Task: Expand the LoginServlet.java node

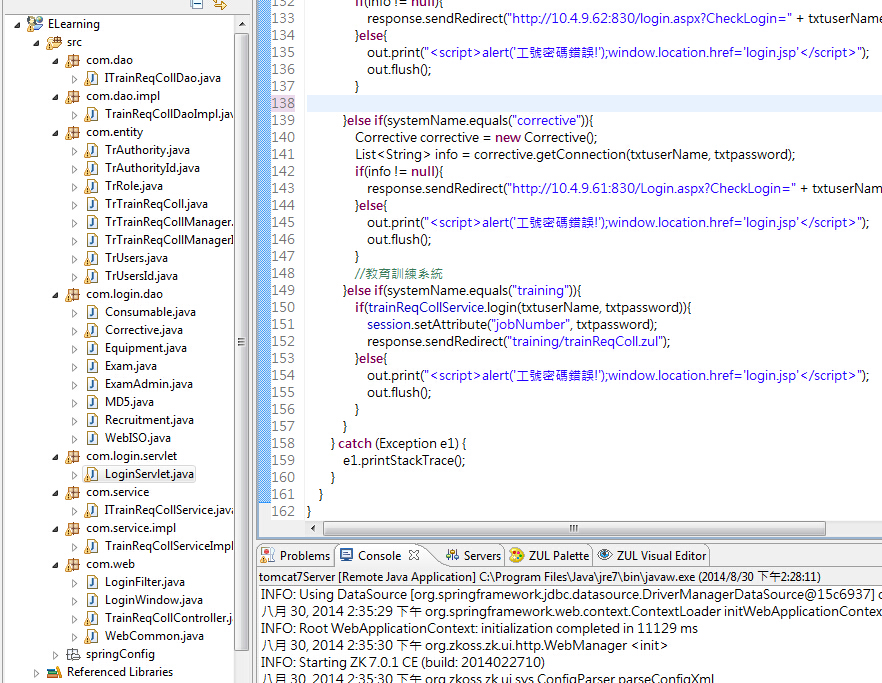Action: (74, 475)
